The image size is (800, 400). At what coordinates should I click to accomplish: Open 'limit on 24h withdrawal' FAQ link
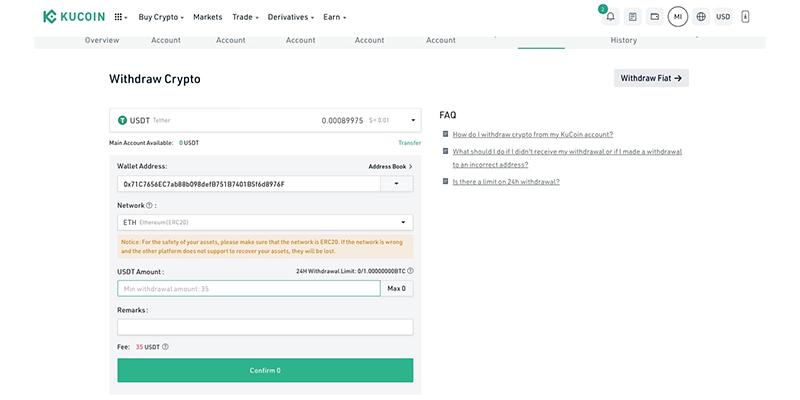[506, 182]
